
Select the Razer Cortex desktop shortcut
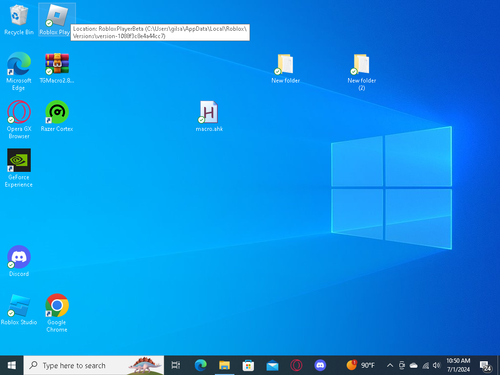click(57, 116)
